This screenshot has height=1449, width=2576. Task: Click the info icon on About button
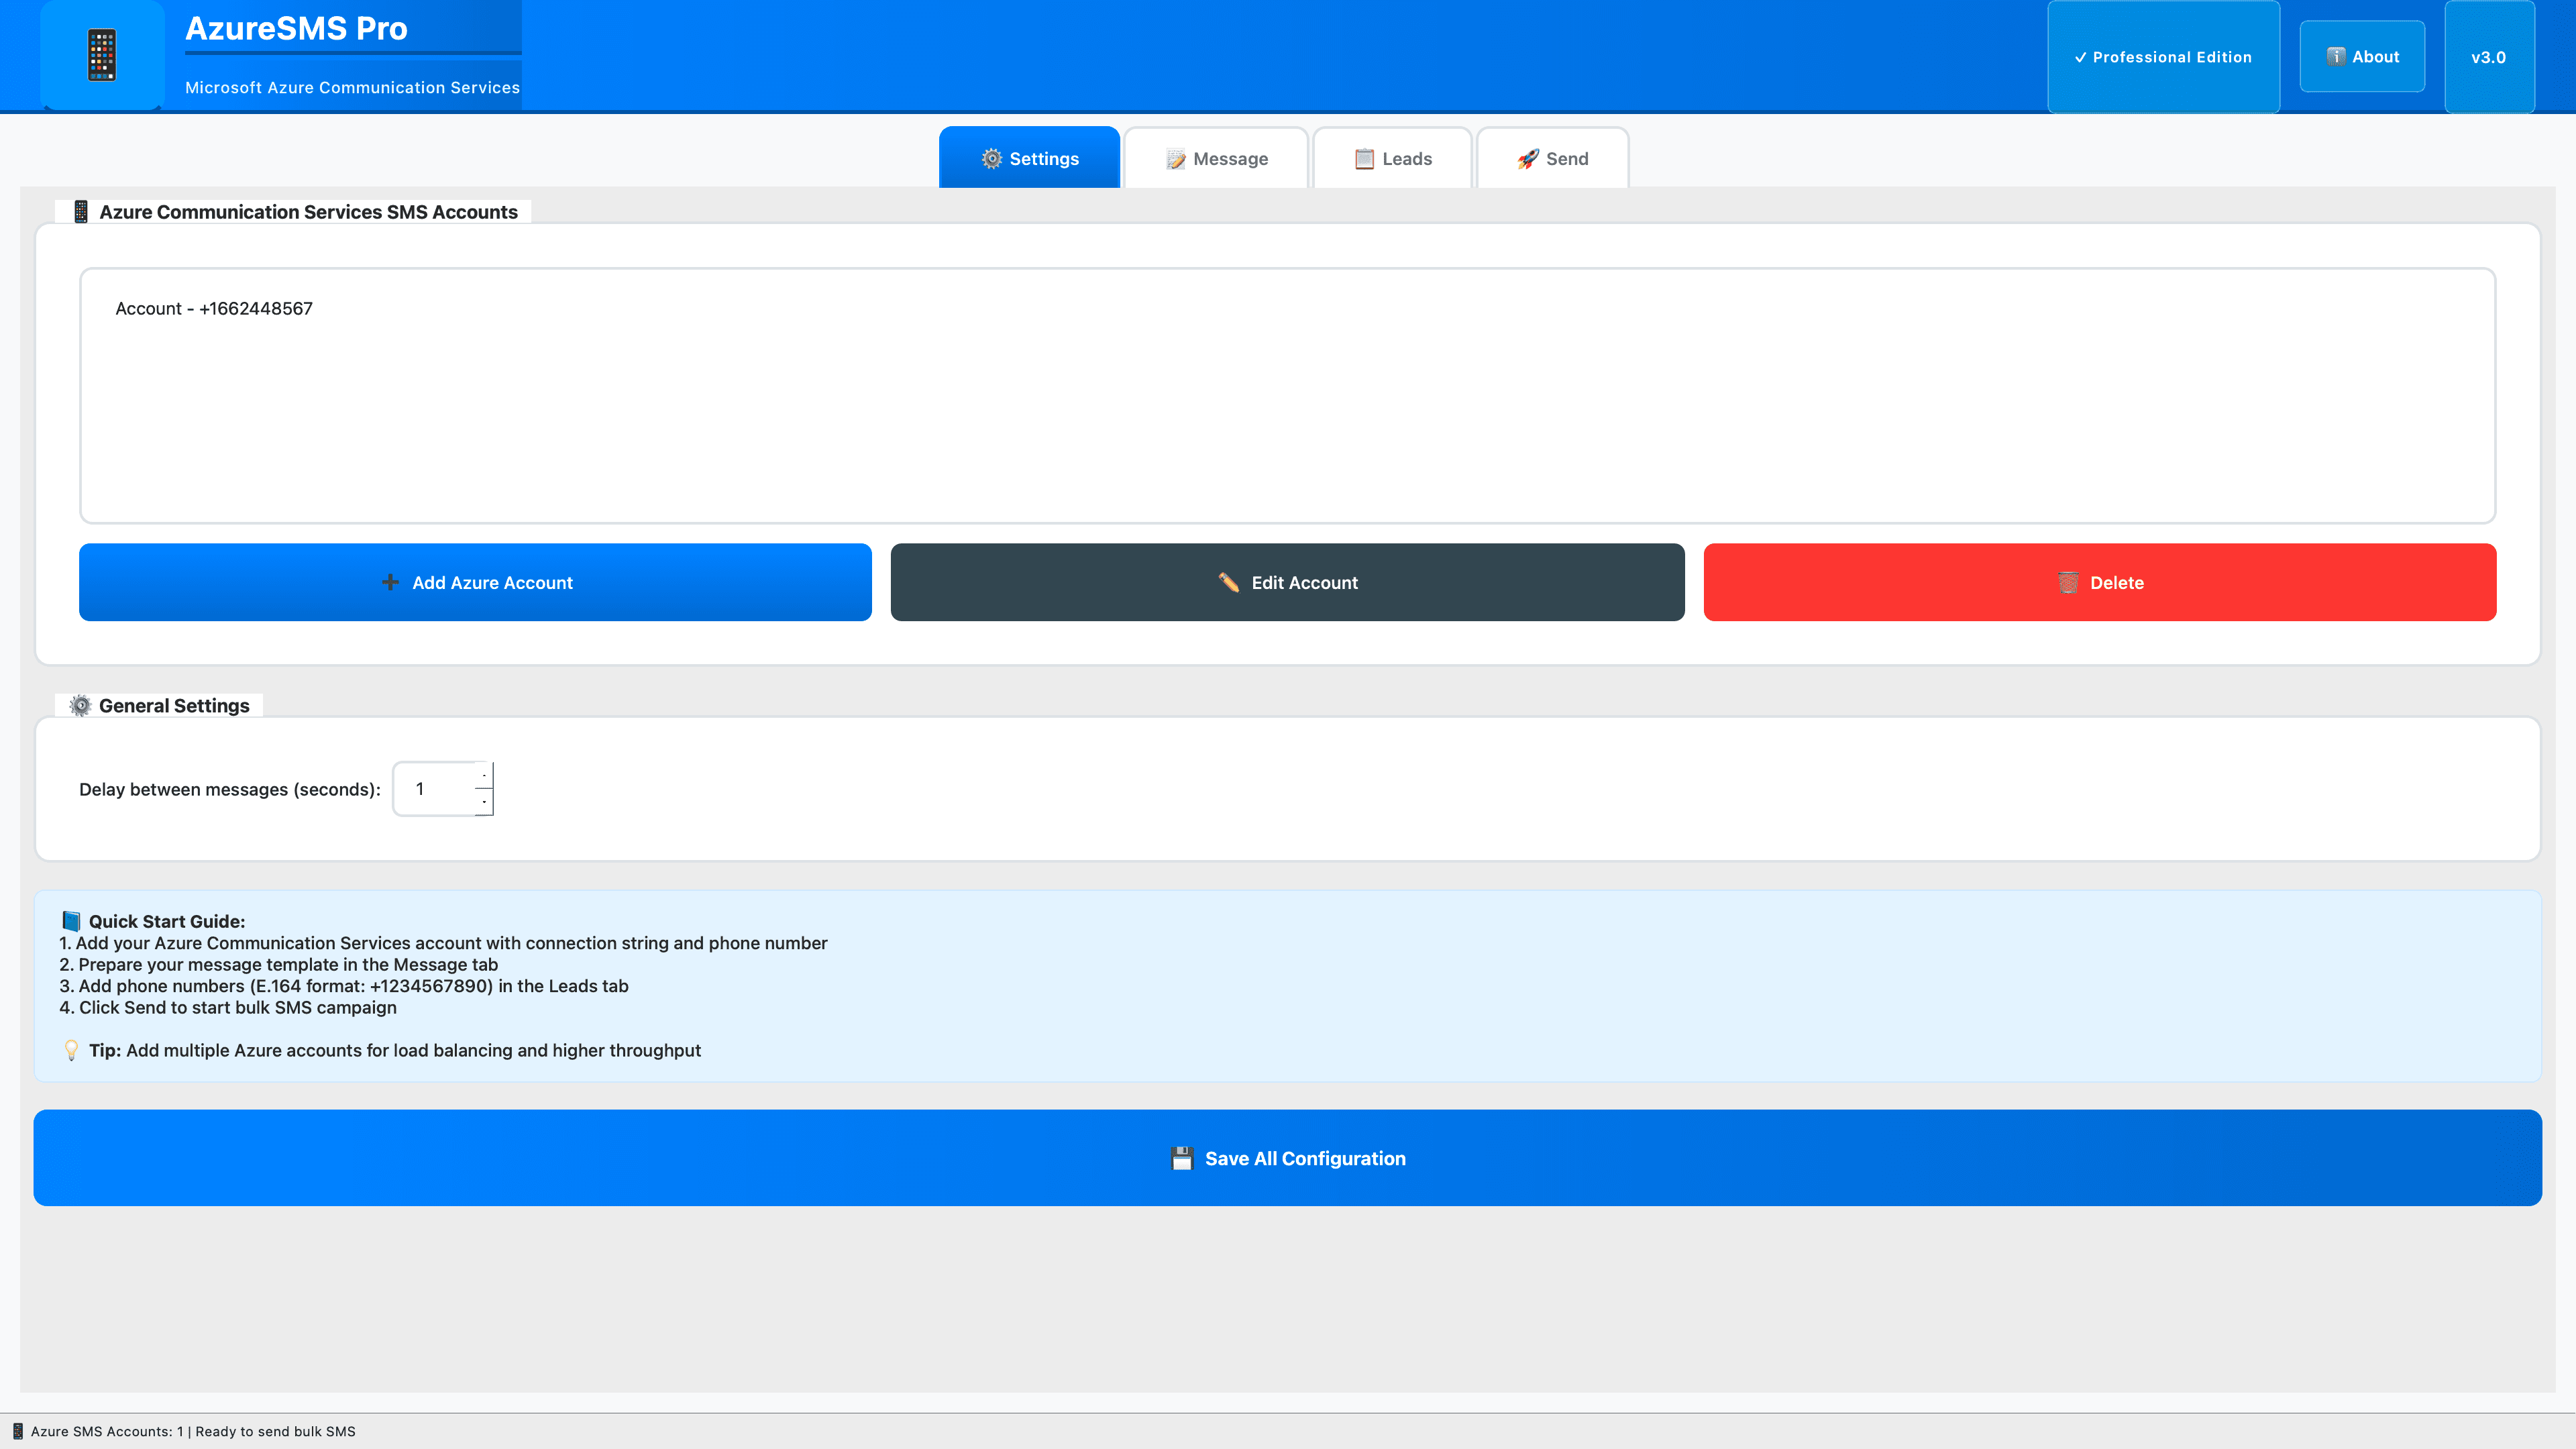pos(2336,57)
